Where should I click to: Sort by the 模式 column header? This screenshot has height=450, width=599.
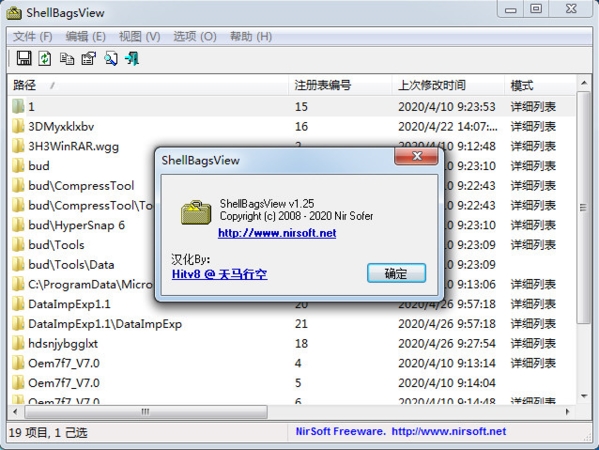pos(540,85)
